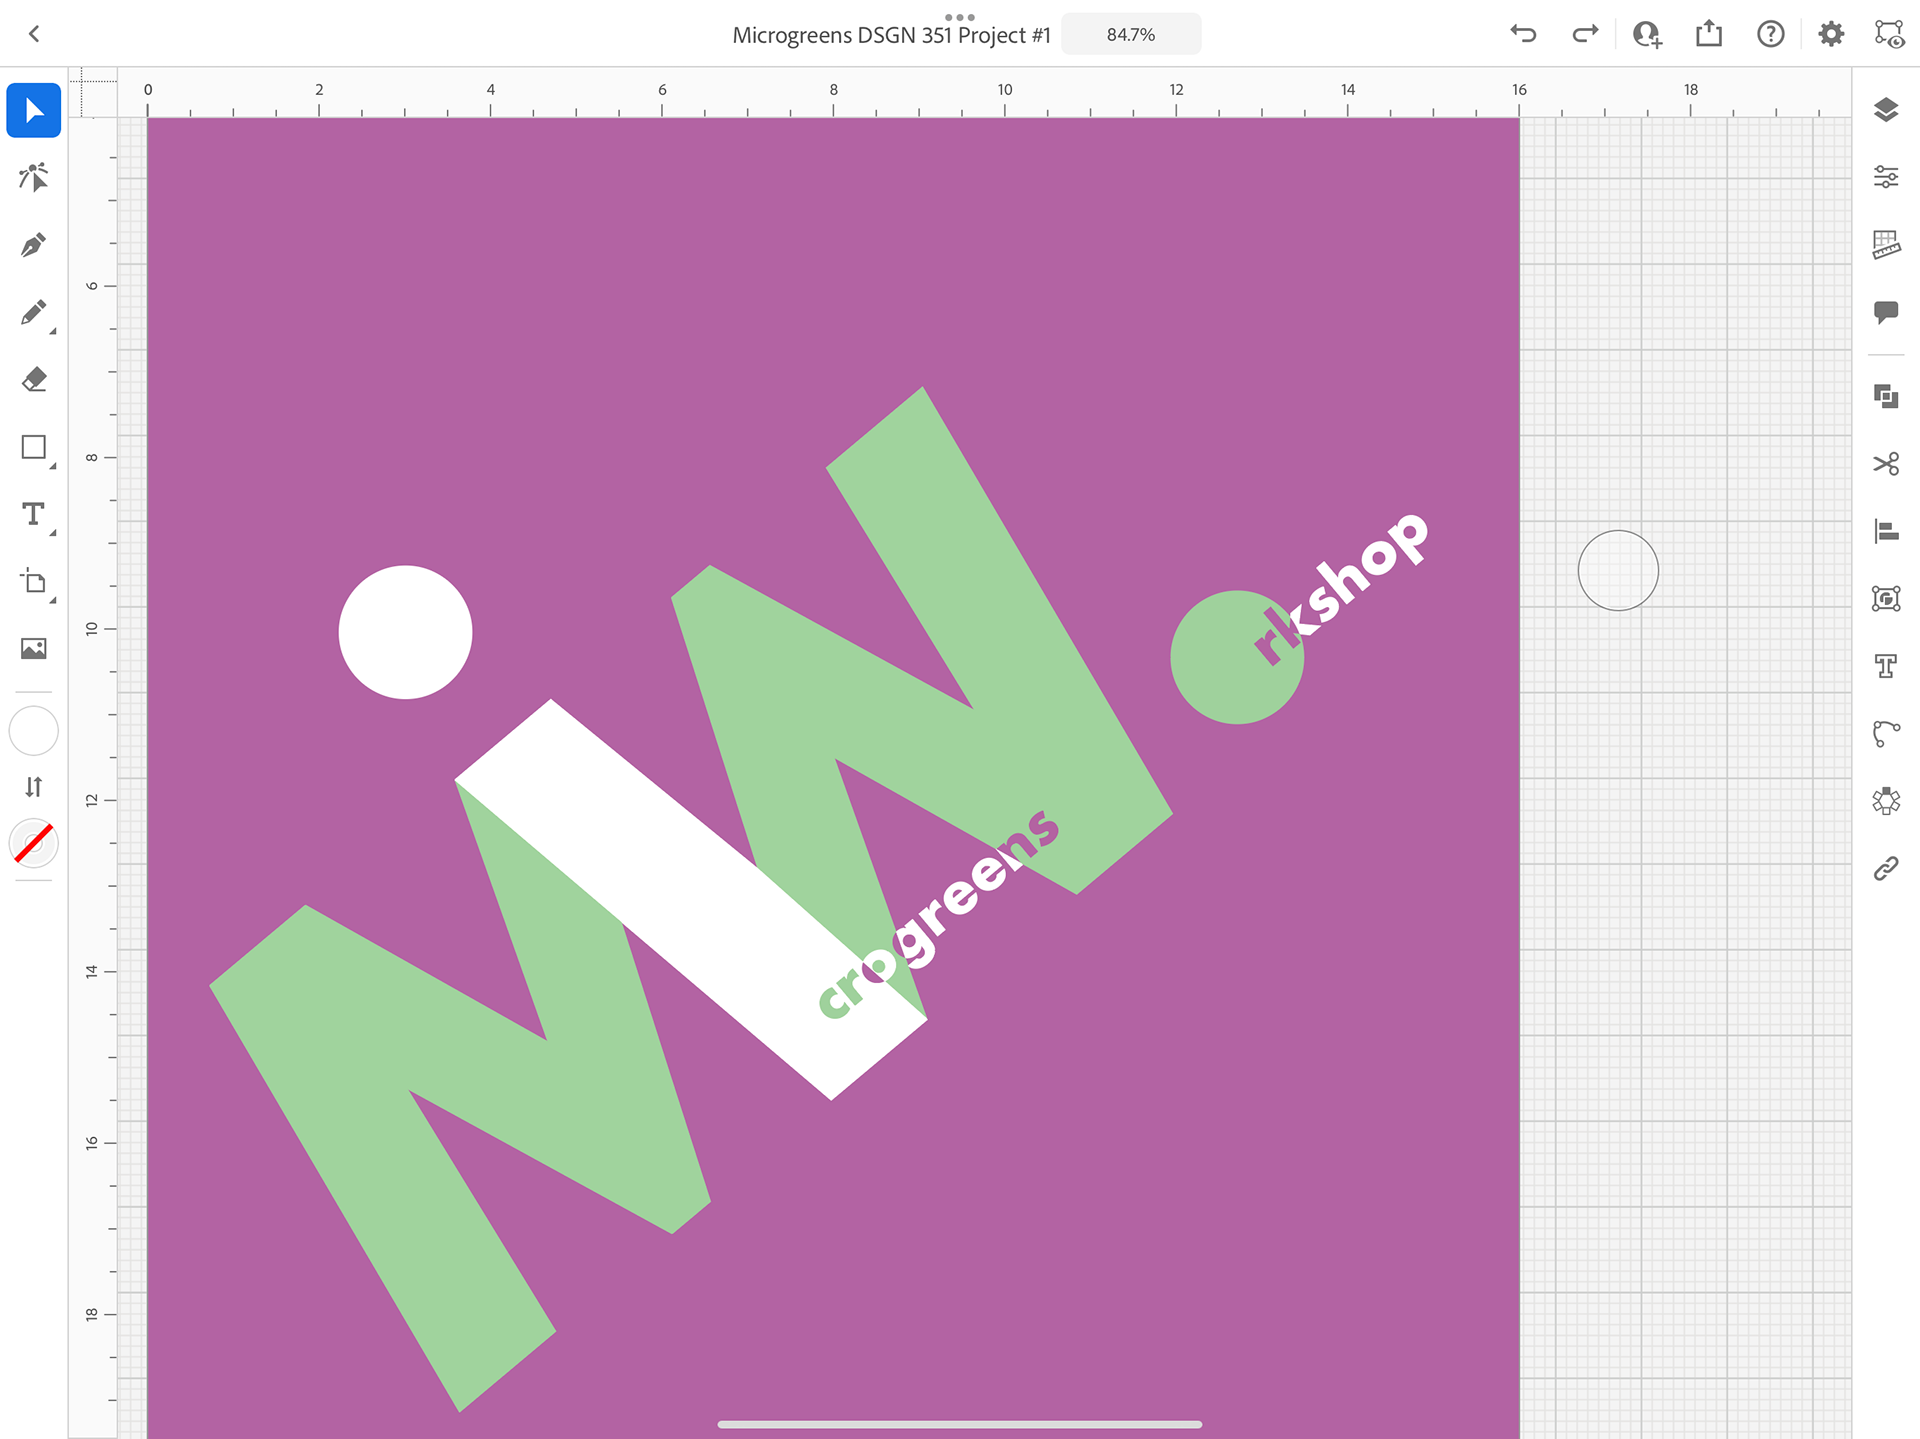1920x1439 pixels.
Task: Toggle the canvas view mode icon
Action: (x=1889, y=34)
